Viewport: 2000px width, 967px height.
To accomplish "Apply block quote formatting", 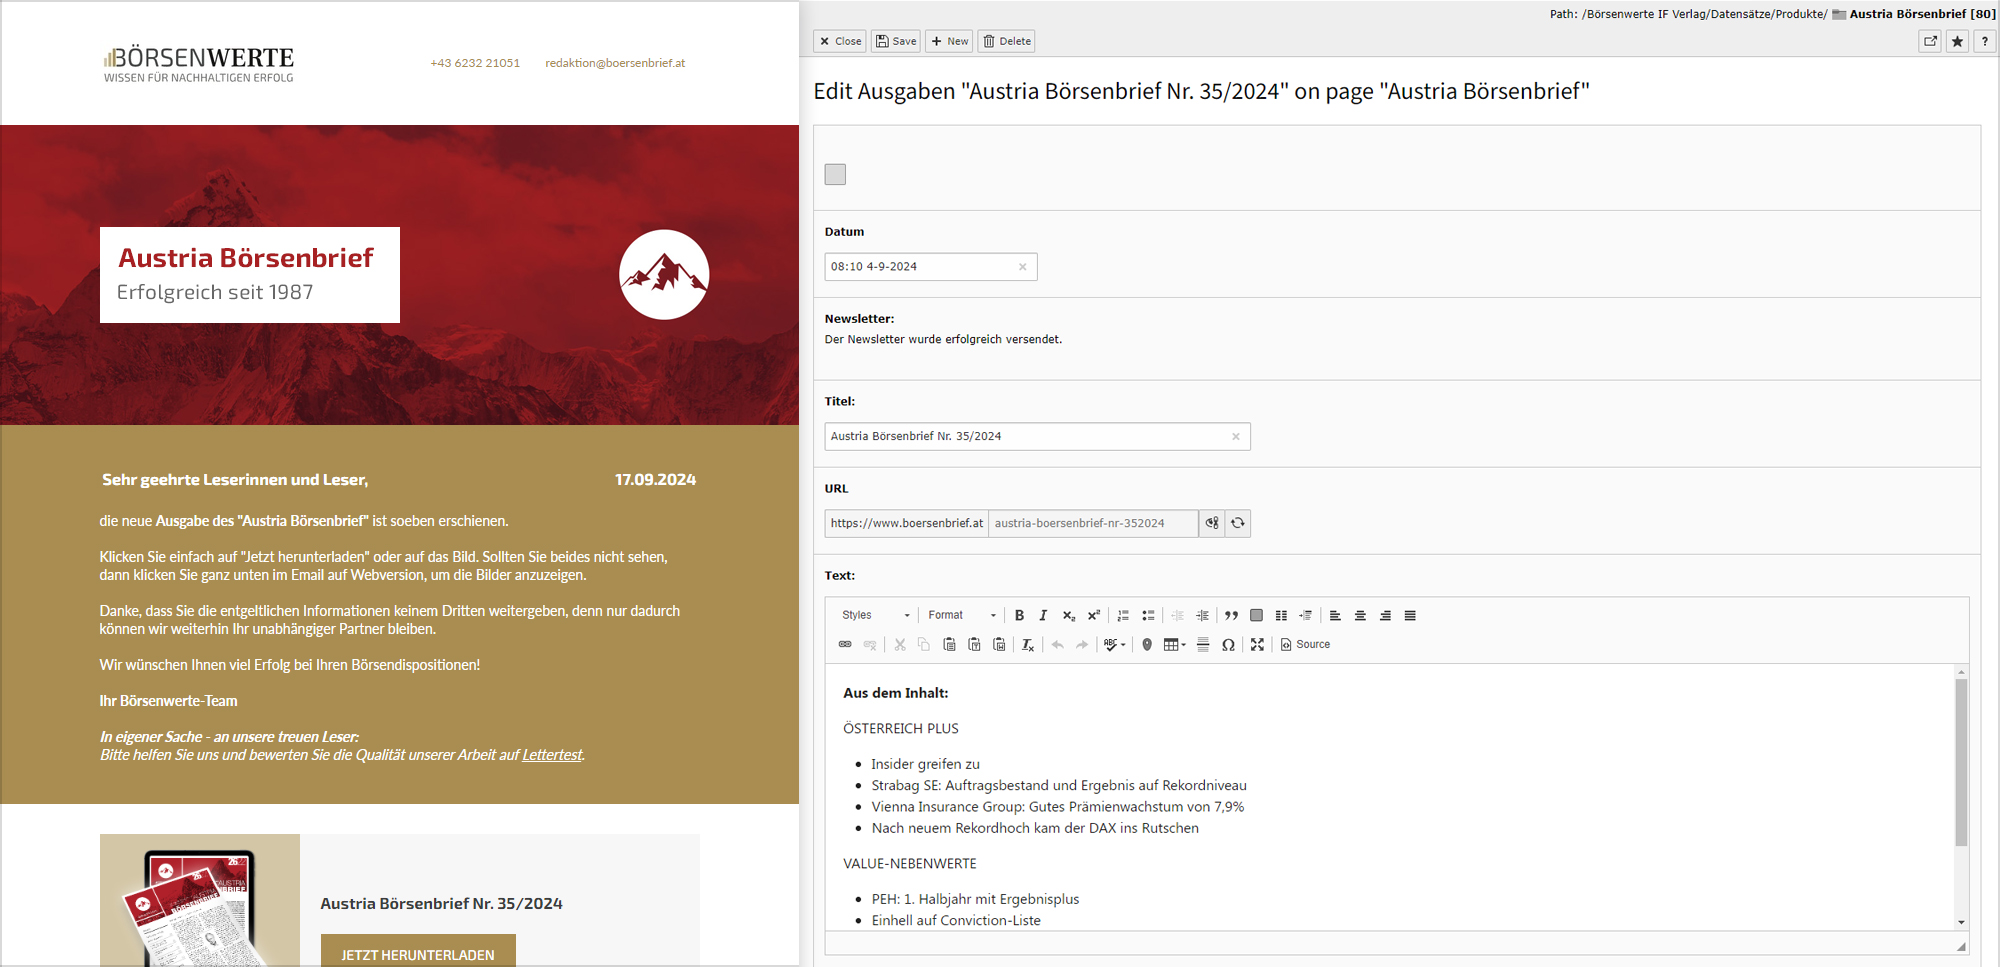I will (1231, 616).
